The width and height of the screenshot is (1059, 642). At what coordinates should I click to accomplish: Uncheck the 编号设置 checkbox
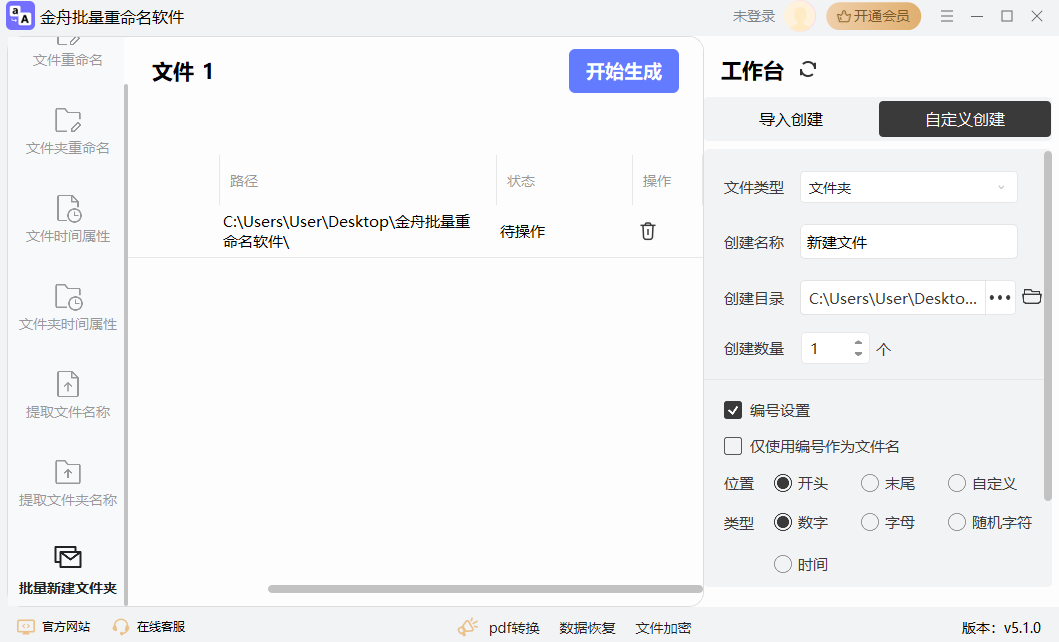(x=733, y=410)
